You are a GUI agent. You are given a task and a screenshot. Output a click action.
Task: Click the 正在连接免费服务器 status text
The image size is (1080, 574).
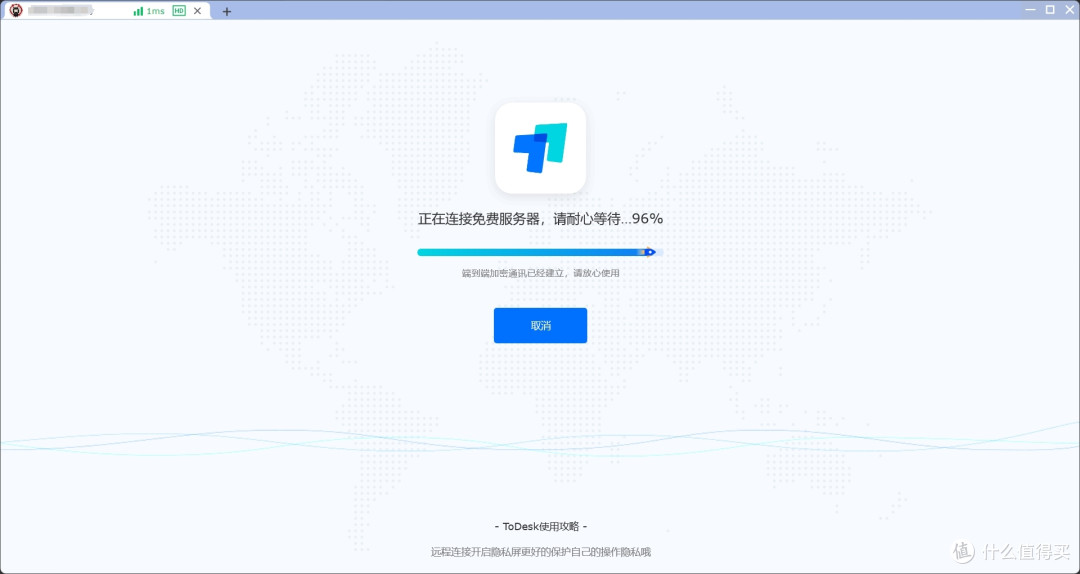point(540,218)
